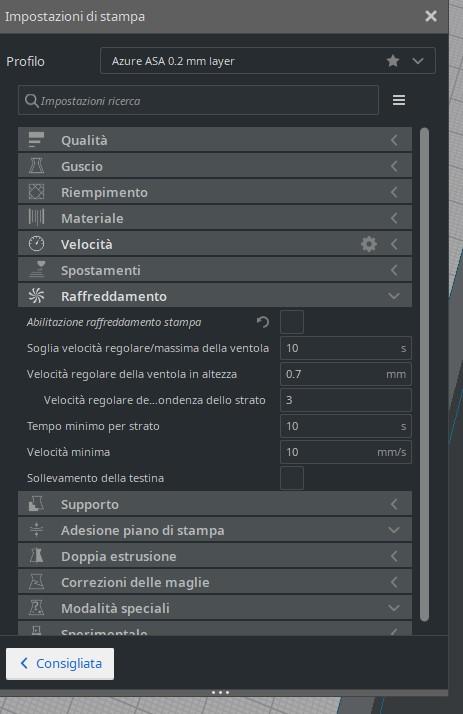Reset Abilitazione raffreddamento stampa with the arrow
The width and height of the screenshot is (463, 714).
pos(263,322)
